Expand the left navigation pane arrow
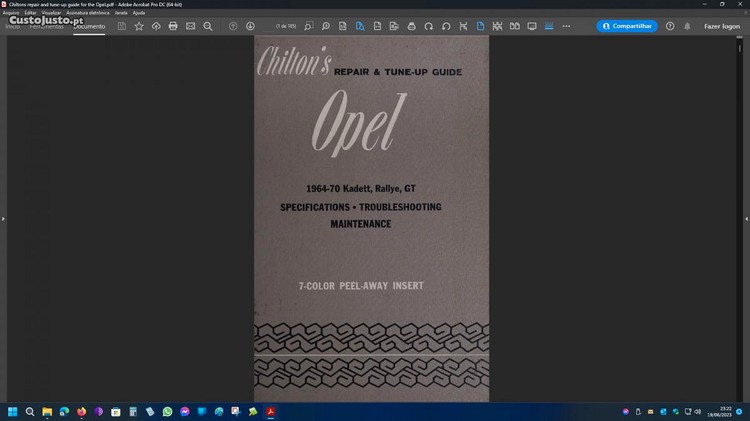 pos(3,218)
